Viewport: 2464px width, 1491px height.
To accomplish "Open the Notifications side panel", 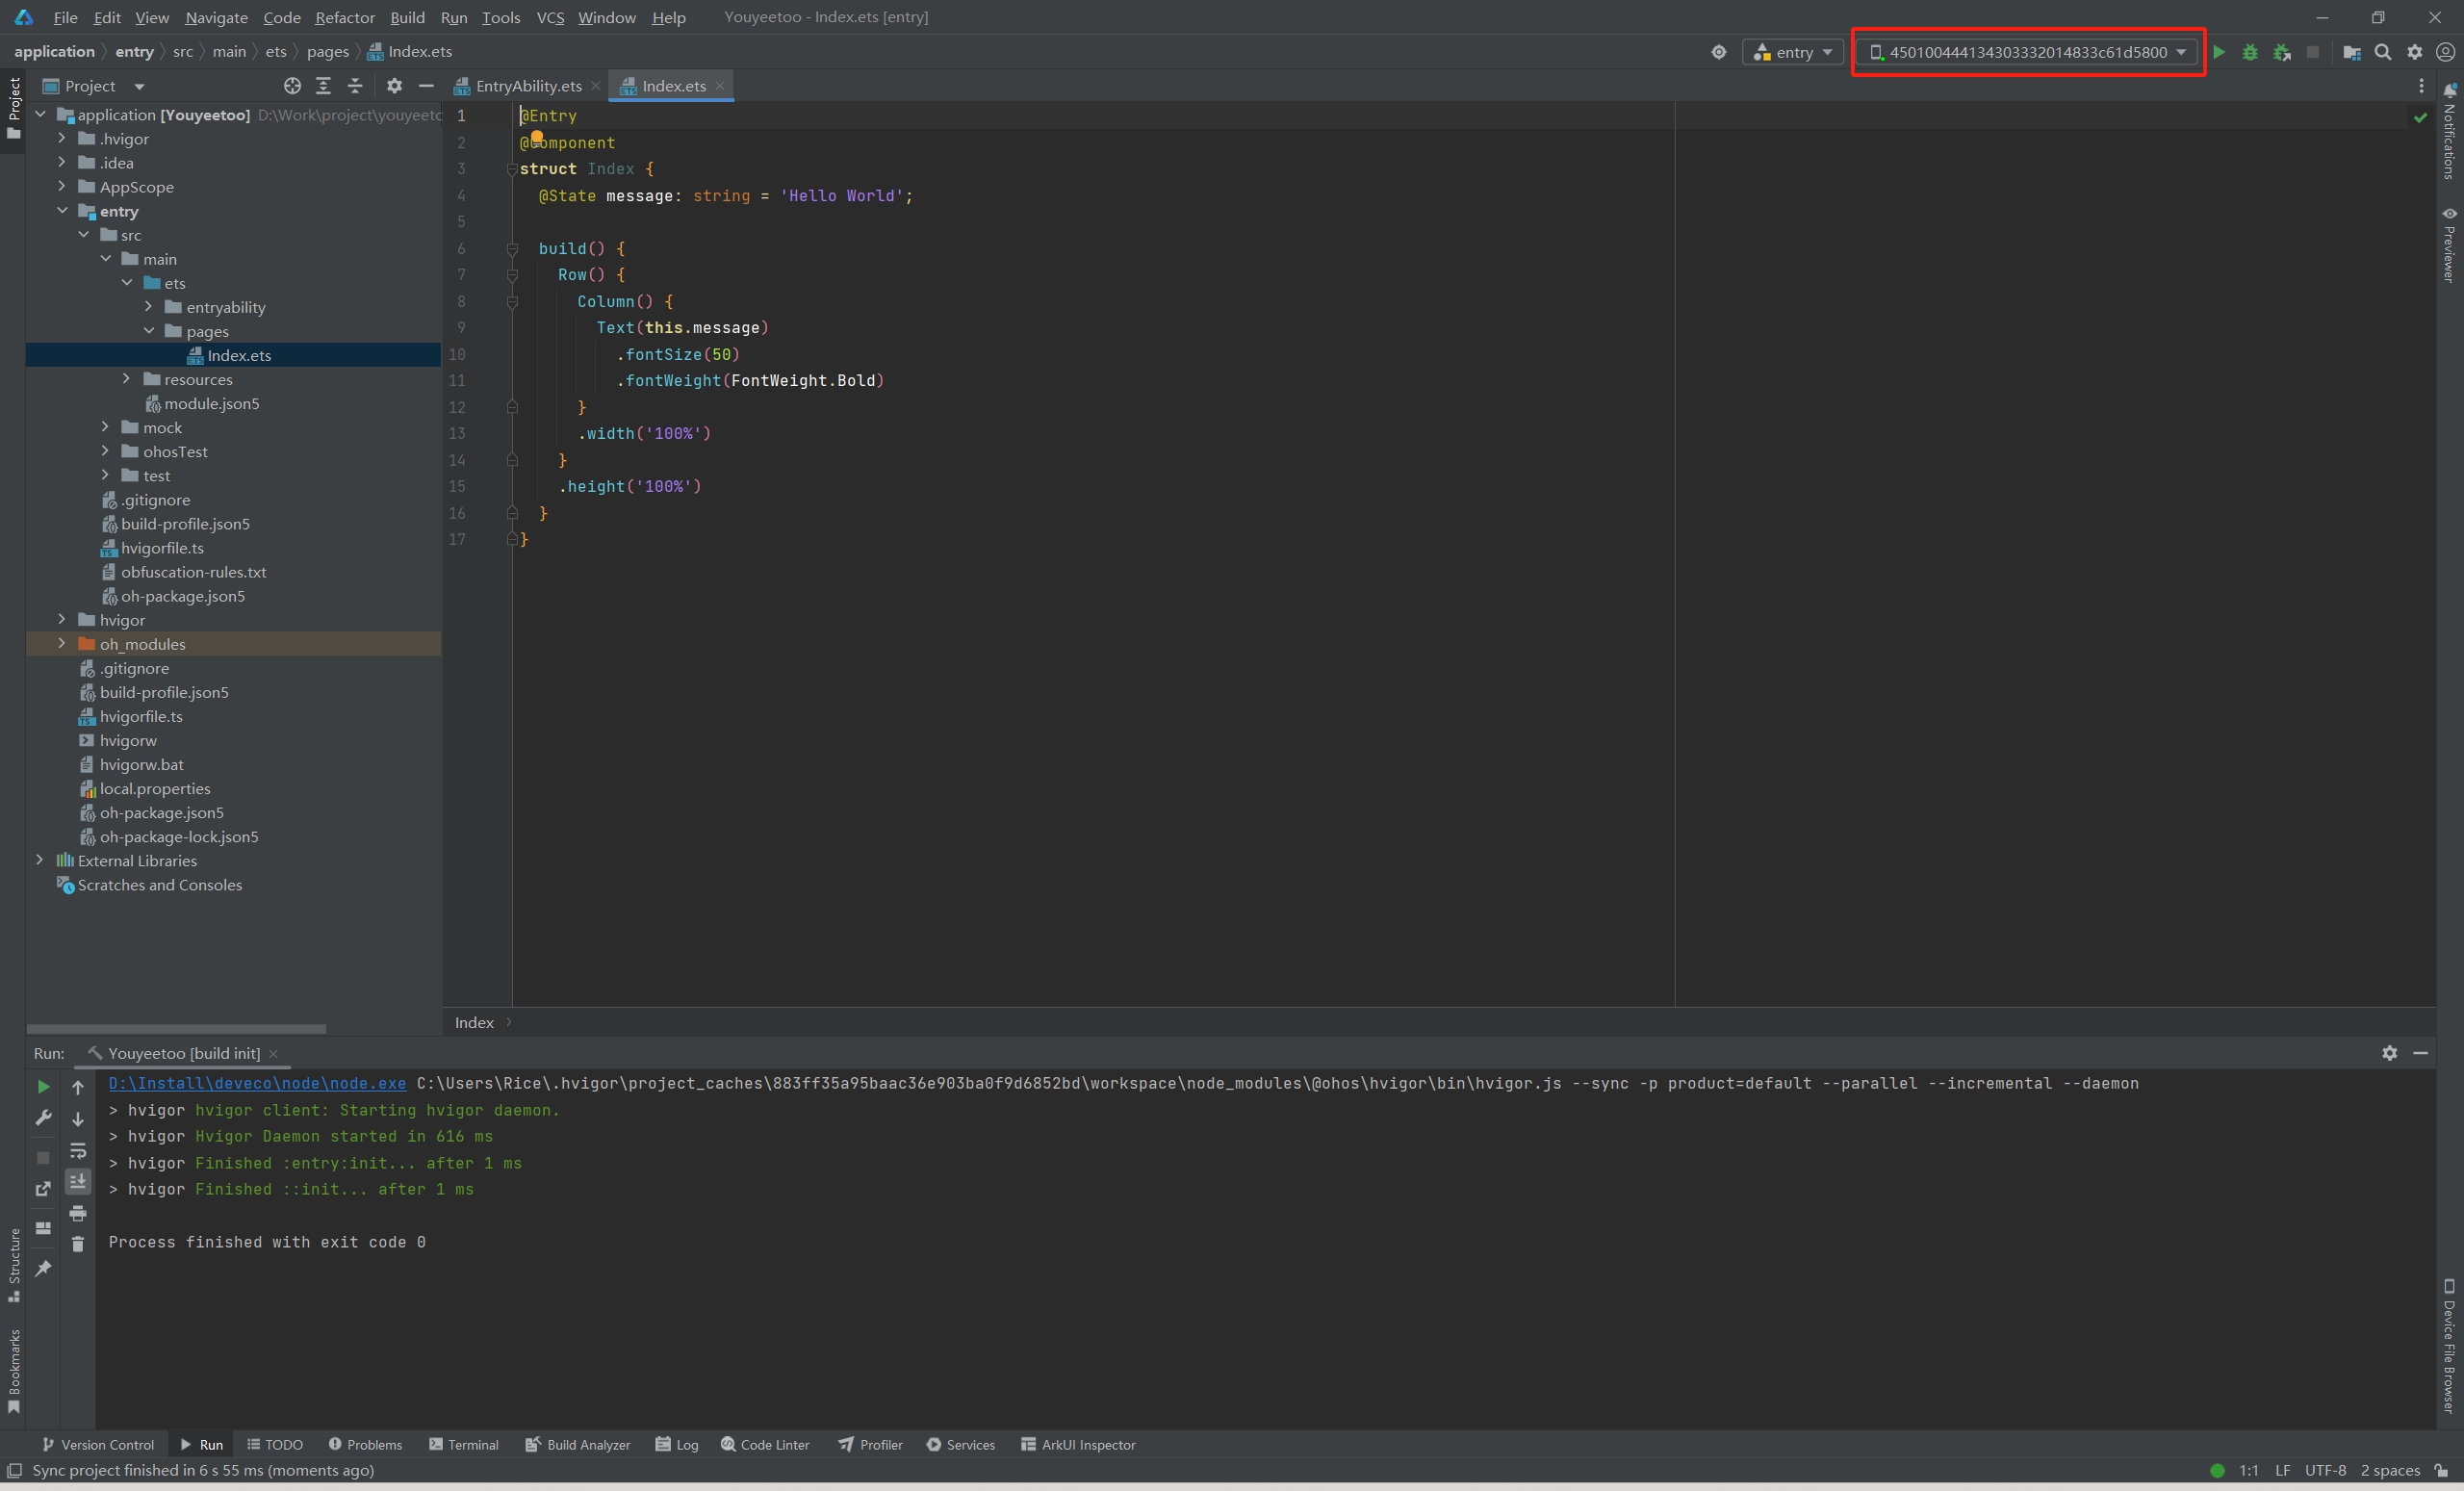I will 2449,131.
